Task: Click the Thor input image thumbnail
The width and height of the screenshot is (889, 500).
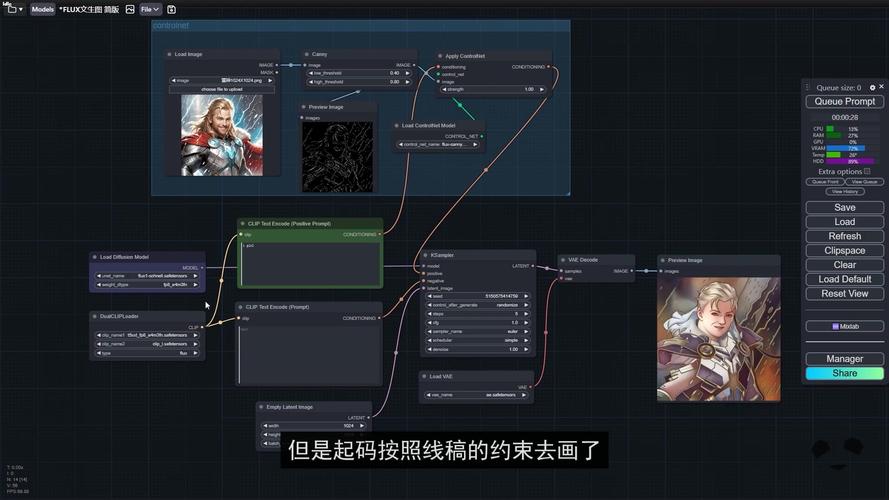Action: [222, 135]
